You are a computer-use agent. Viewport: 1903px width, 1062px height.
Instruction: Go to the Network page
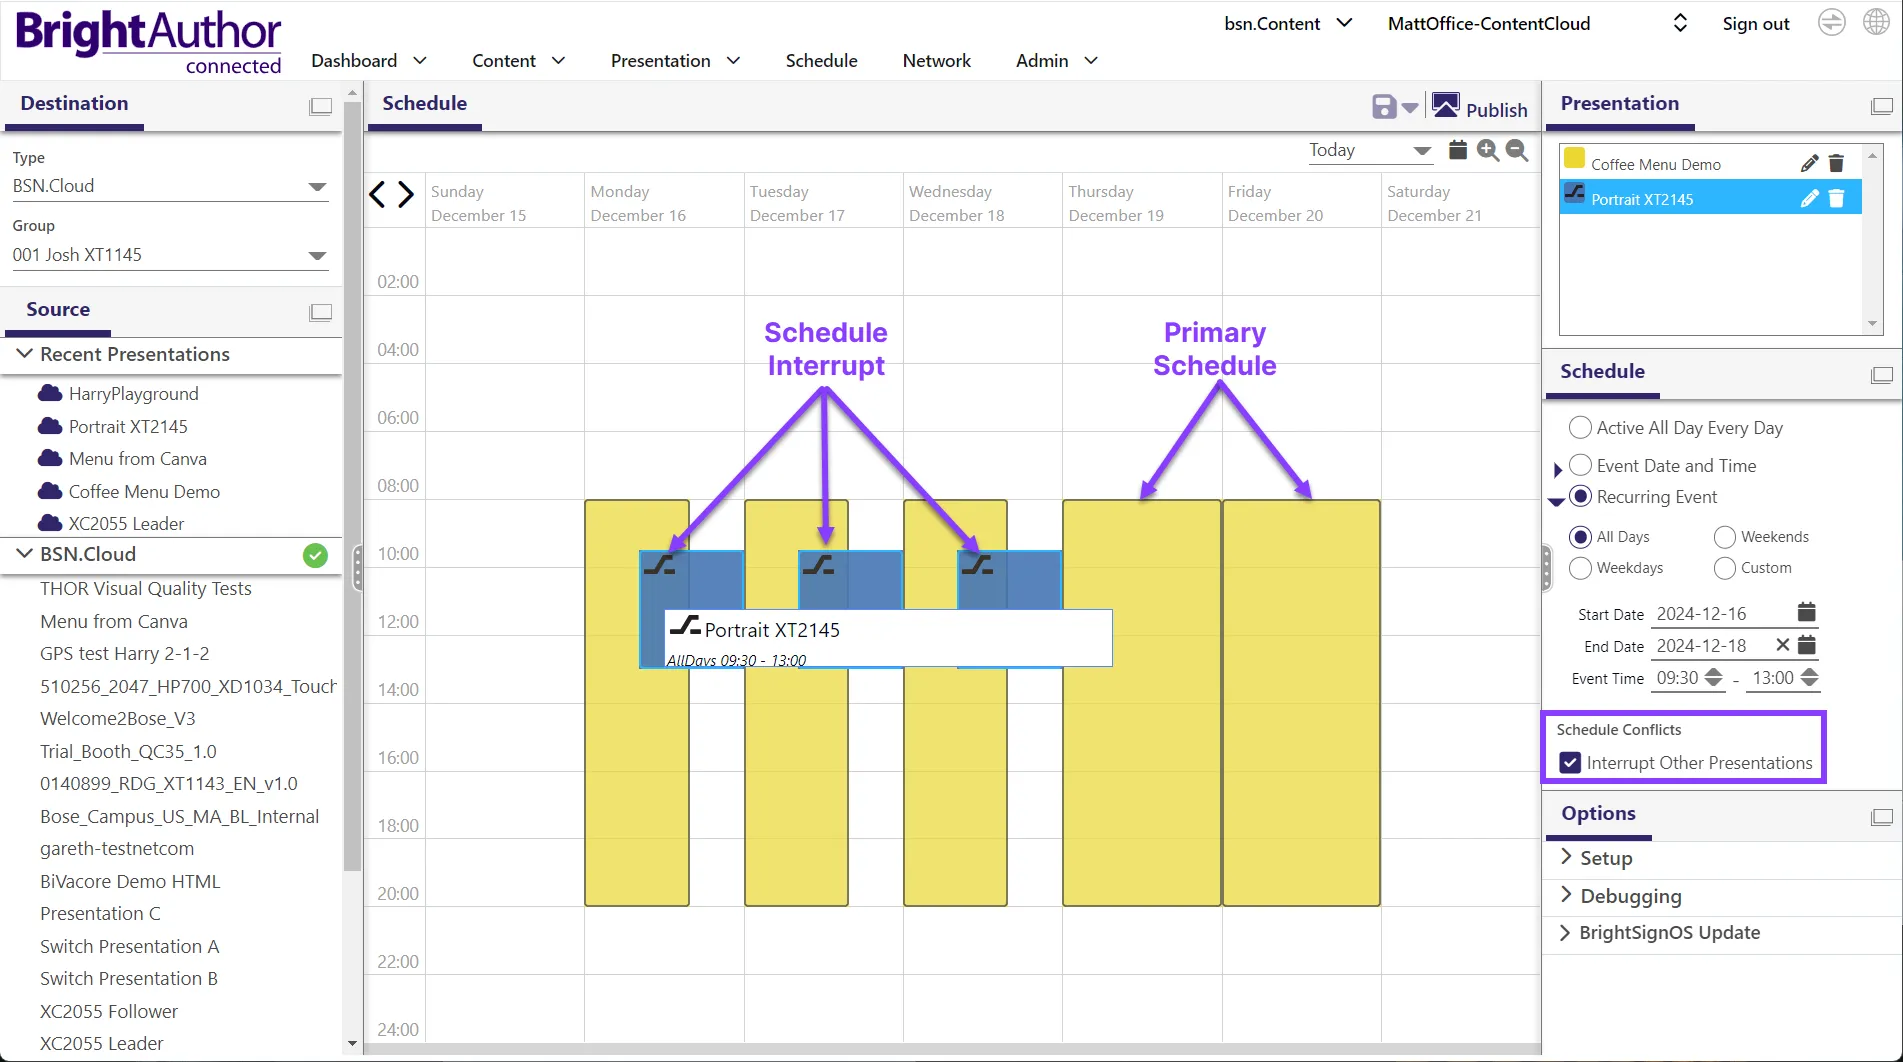(x=936, y=61)
